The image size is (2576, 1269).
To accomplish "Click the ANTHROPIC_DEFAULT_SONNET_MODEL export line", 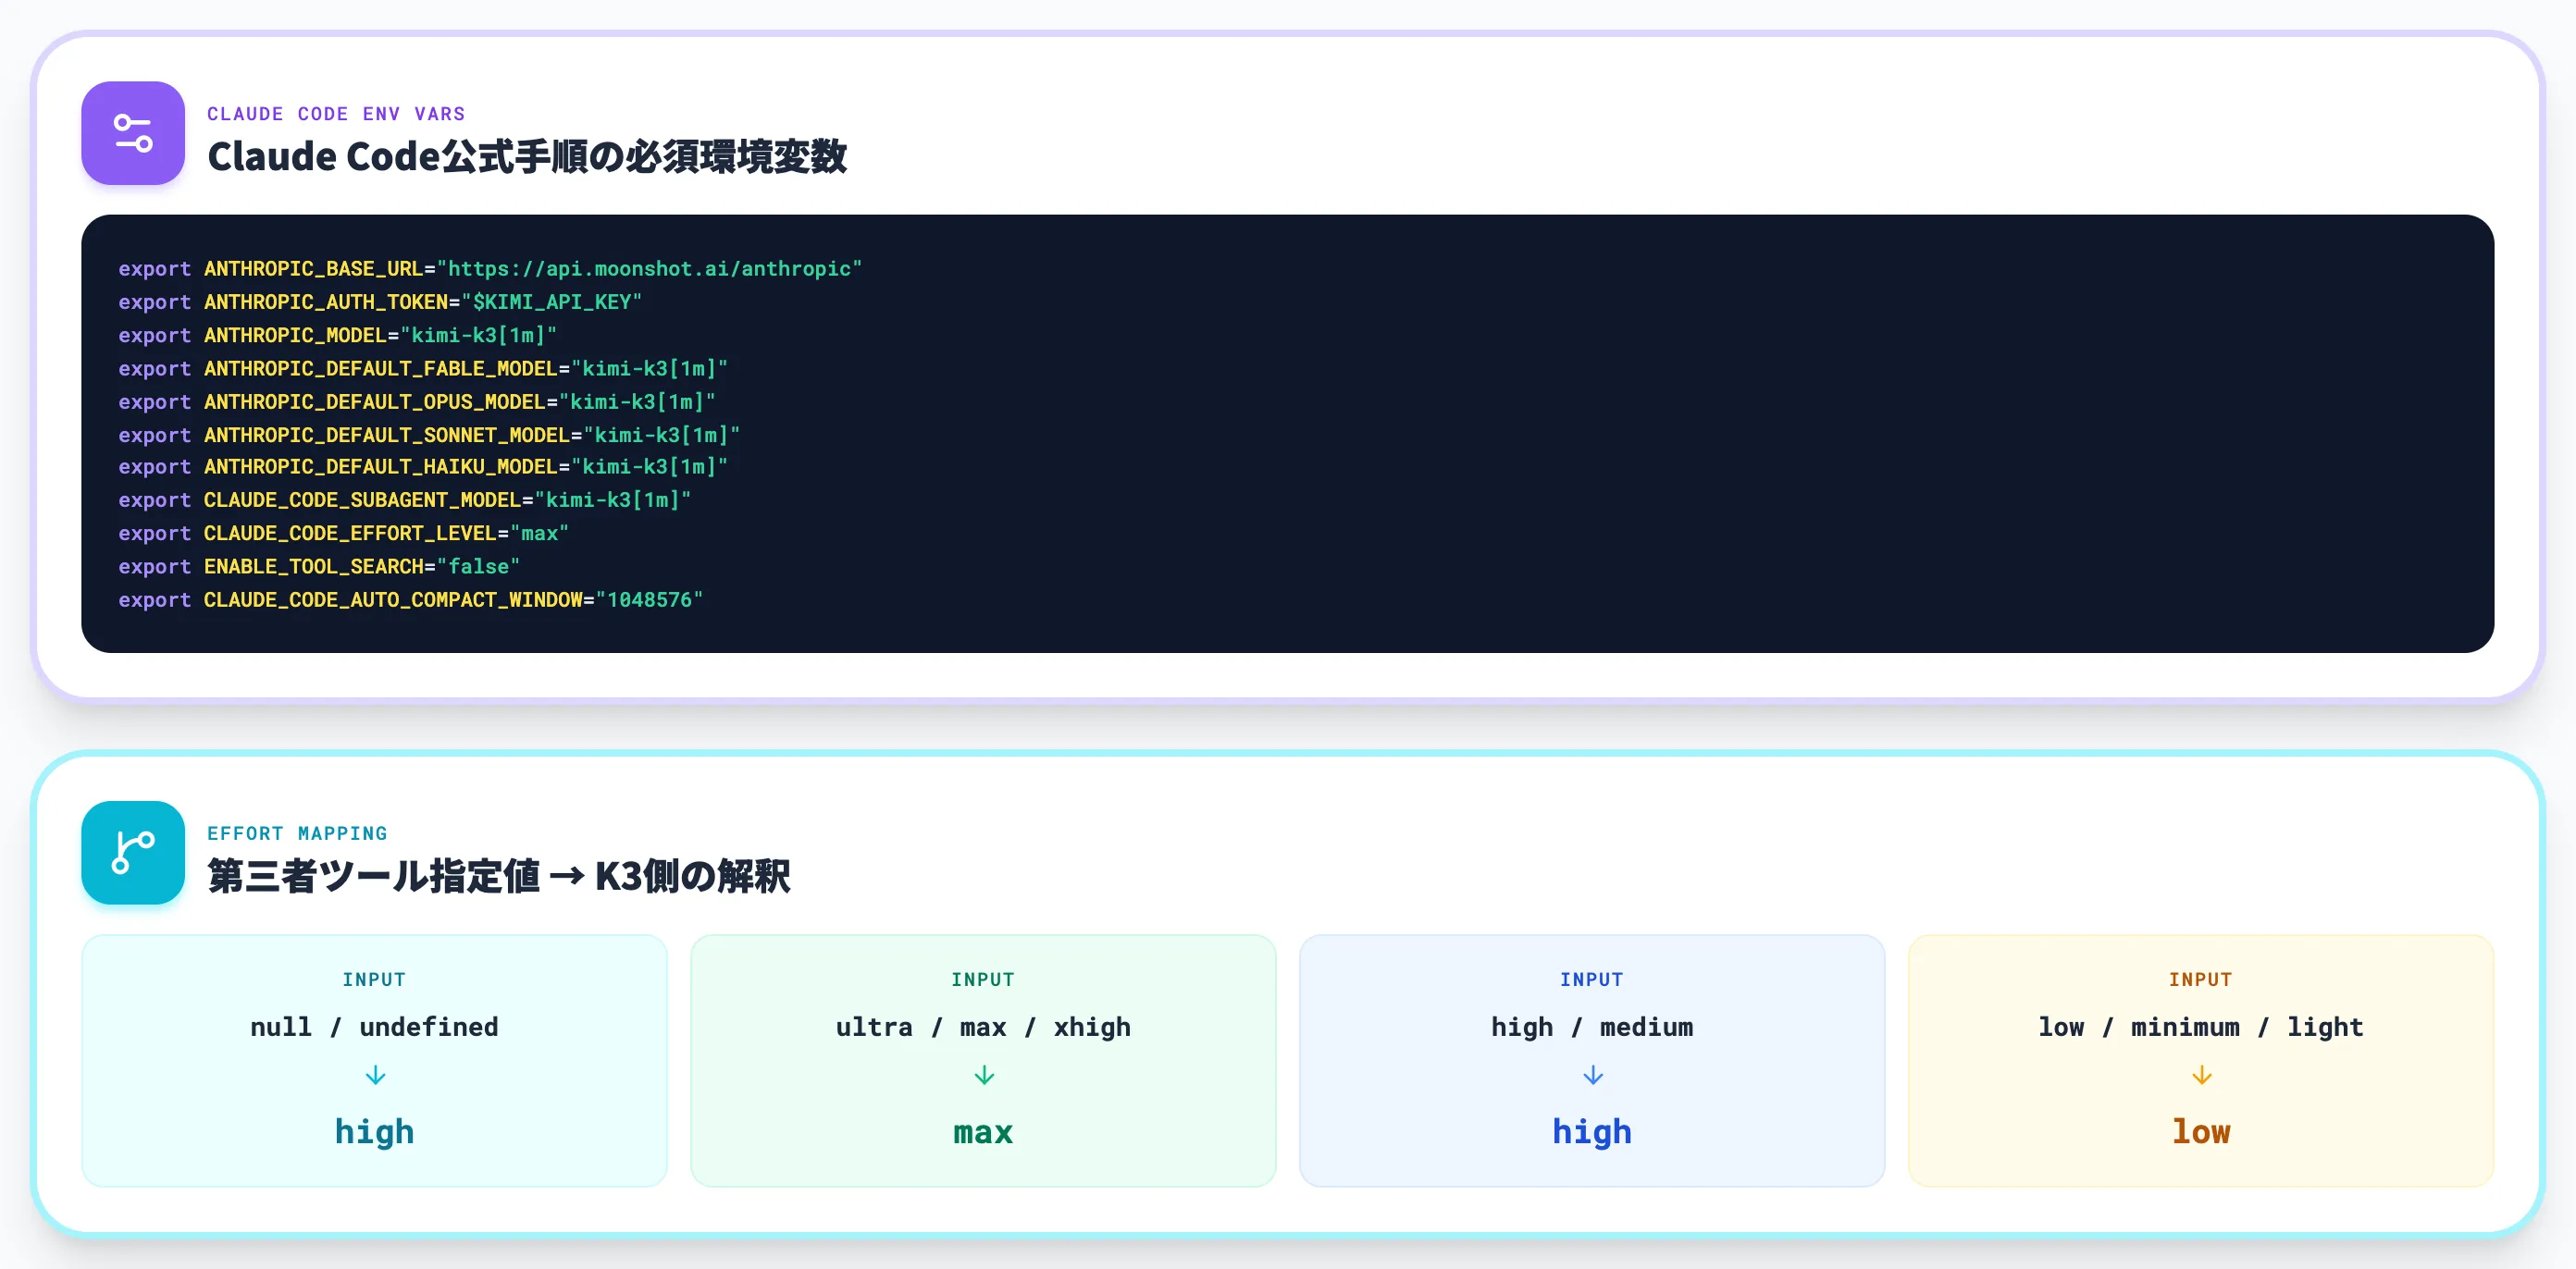I will [x=429, y=435].
